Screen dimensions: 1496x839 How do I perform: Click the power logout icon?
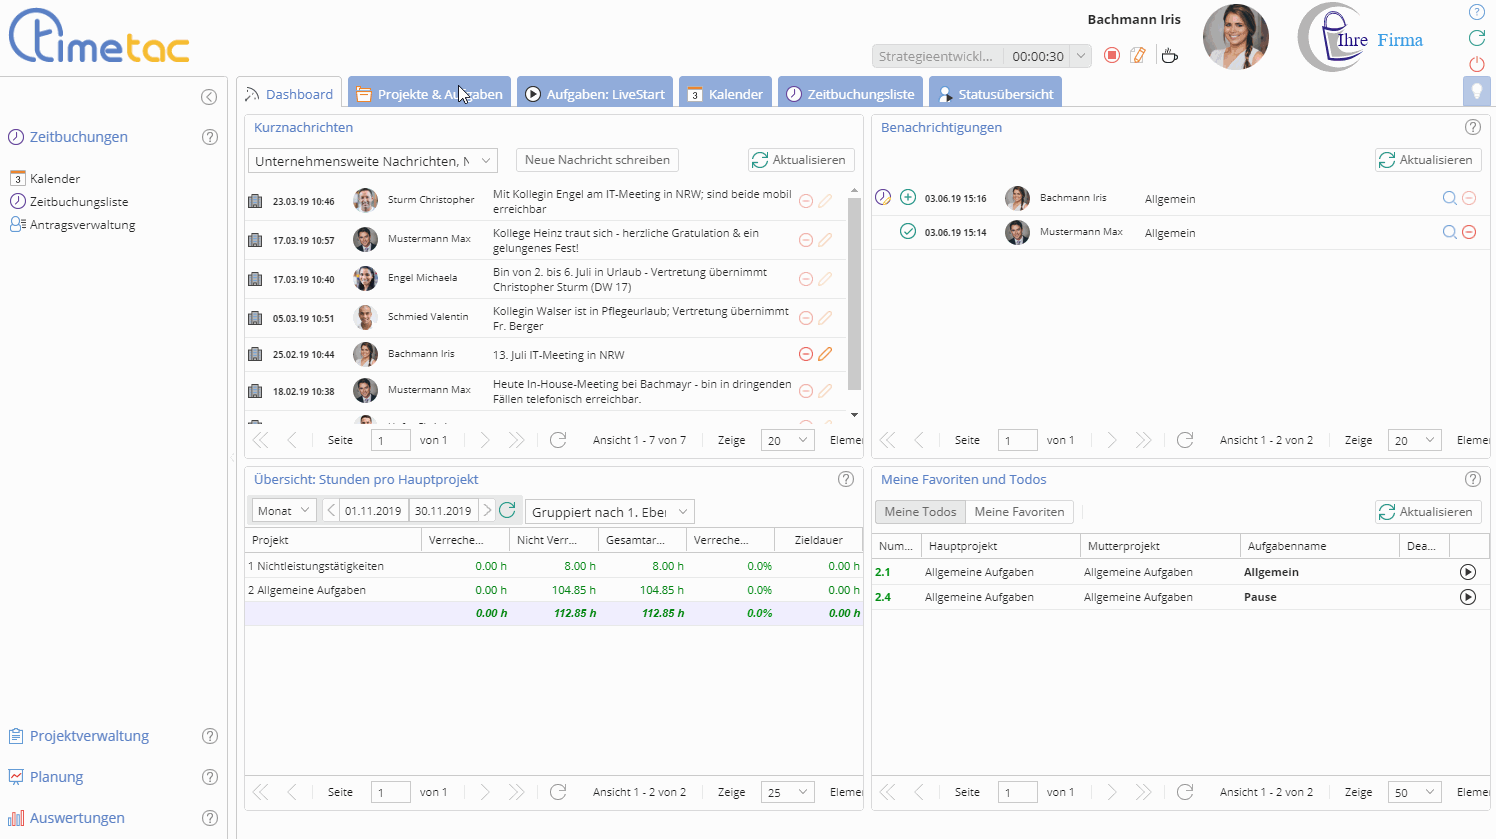1476,64
